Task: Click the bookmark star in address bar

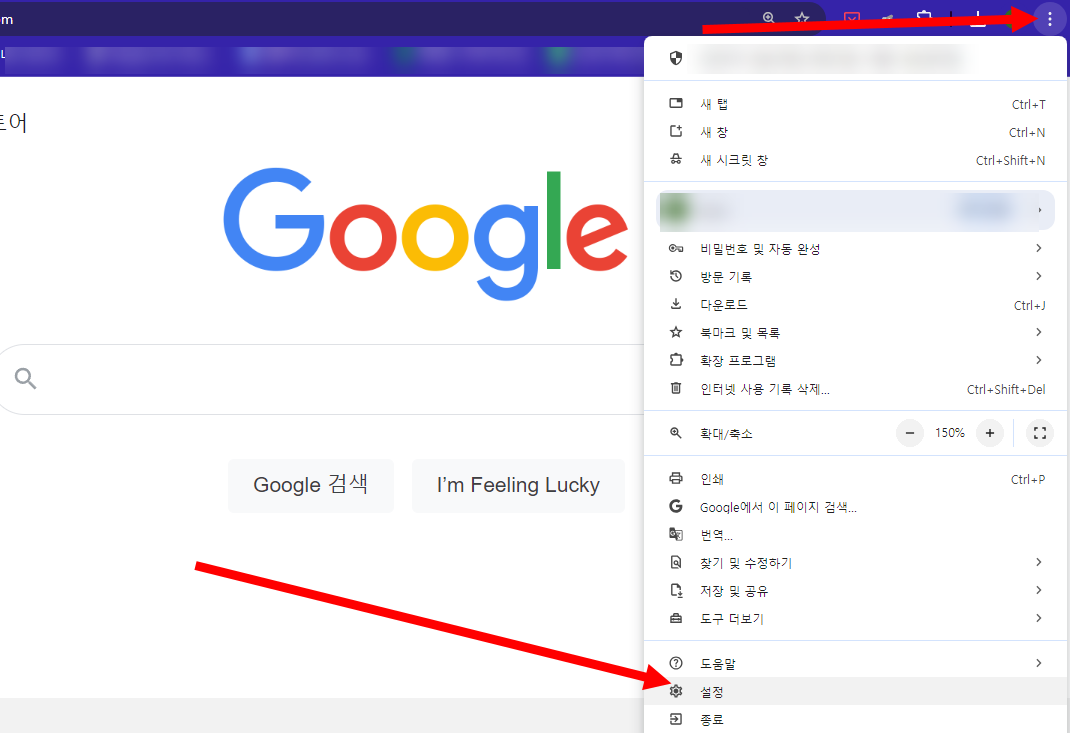Action: (x=802, y=18)
